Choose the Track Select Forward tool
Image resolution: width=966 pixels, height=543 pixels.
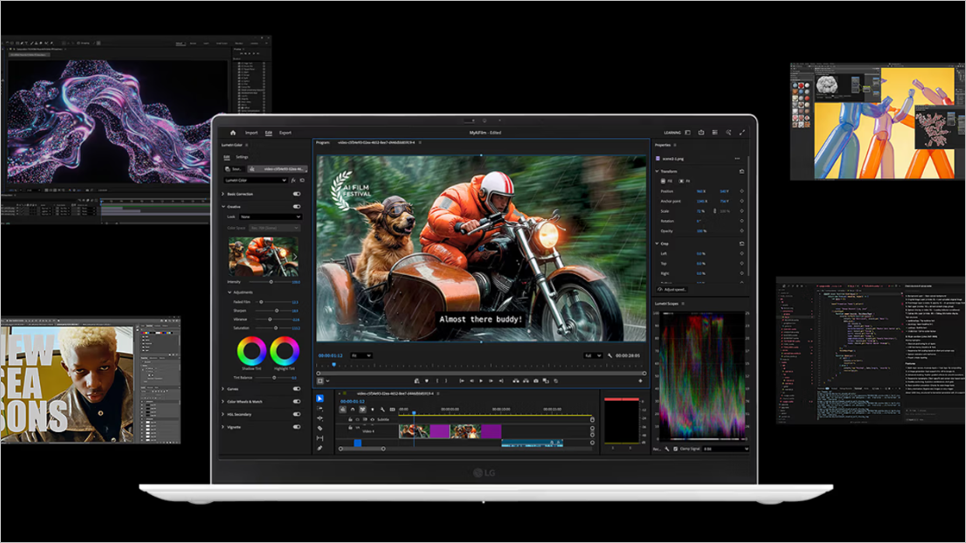click(x=320, y=409)
